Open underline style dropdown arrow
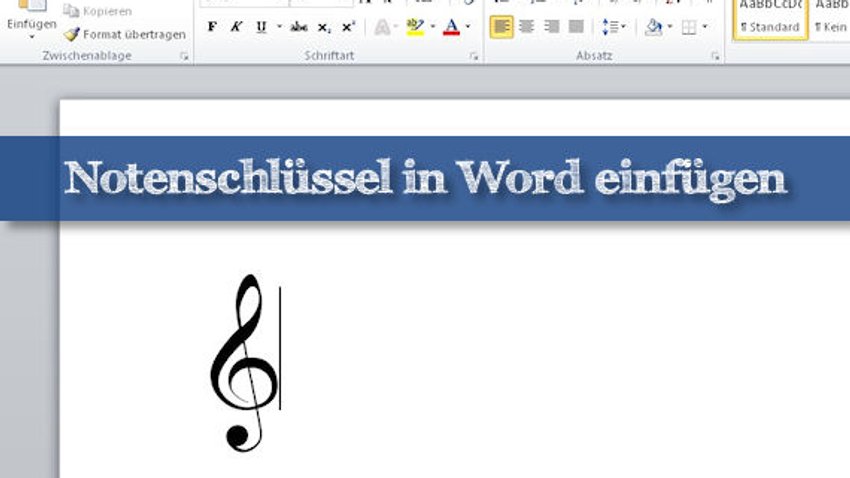The image size is (850, 478). [279, 27]
